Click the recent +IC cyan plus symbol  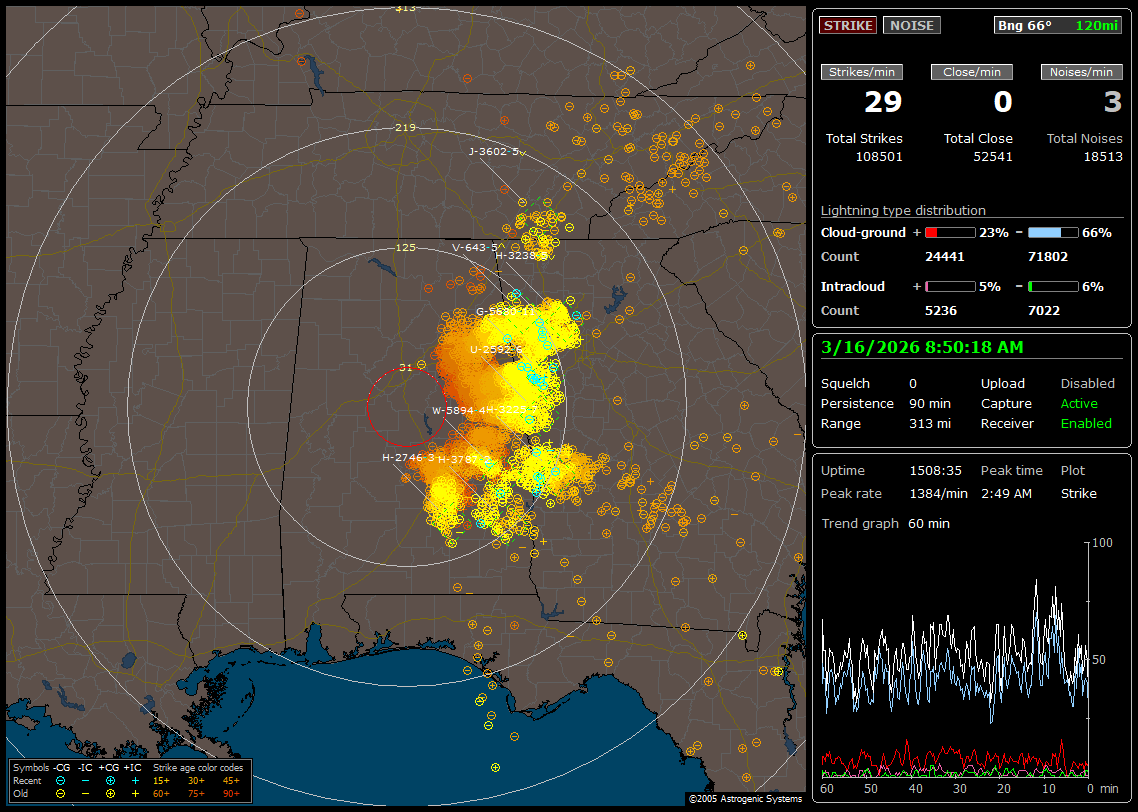click(135, 780)
